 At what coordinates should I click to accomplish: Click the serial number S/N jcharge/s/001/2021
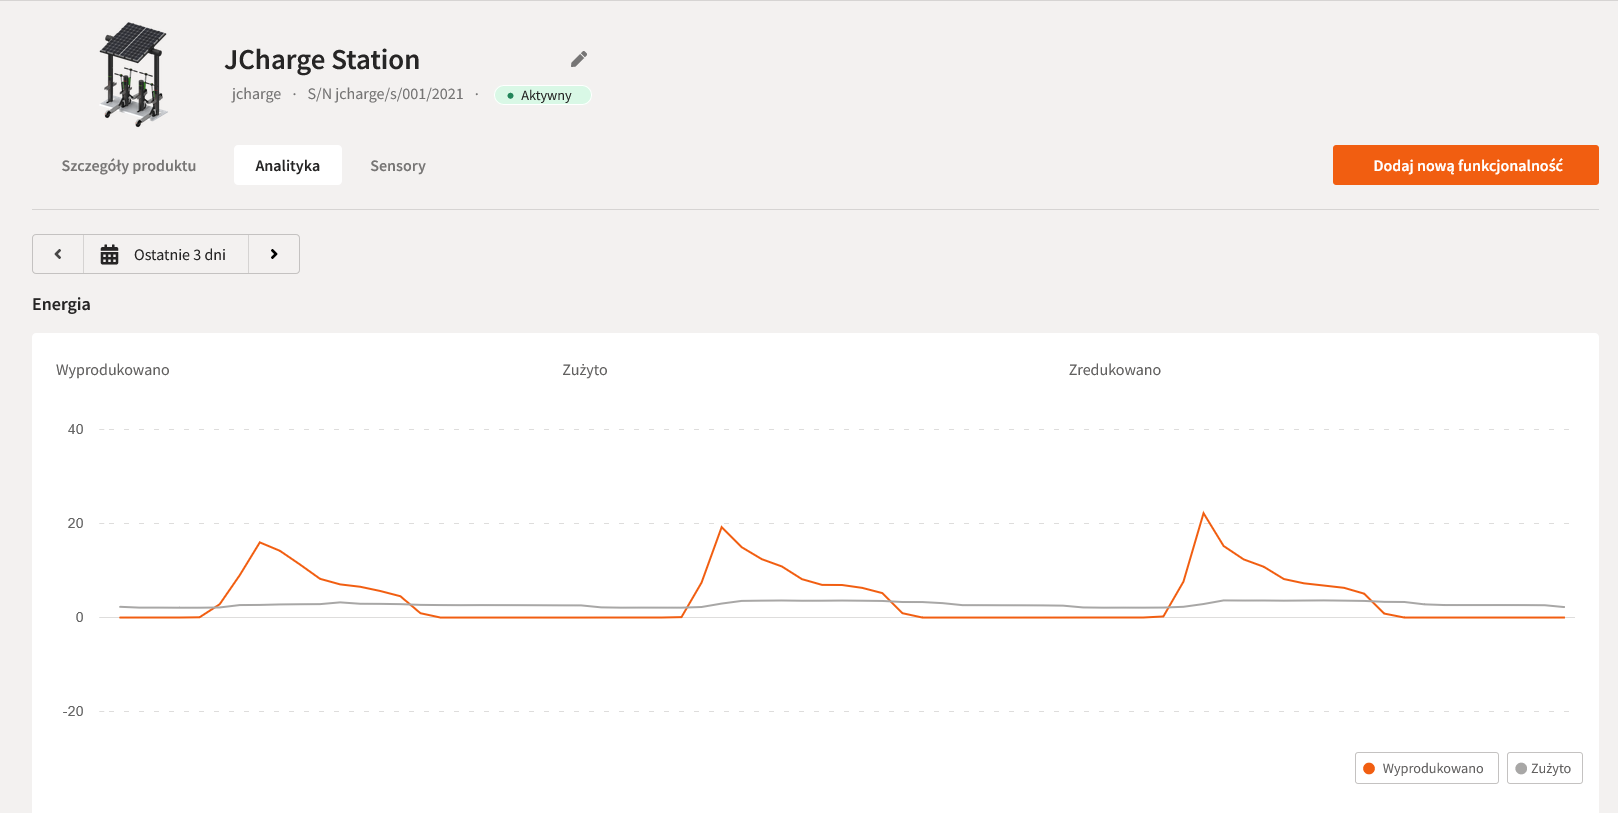coord(385,94)
